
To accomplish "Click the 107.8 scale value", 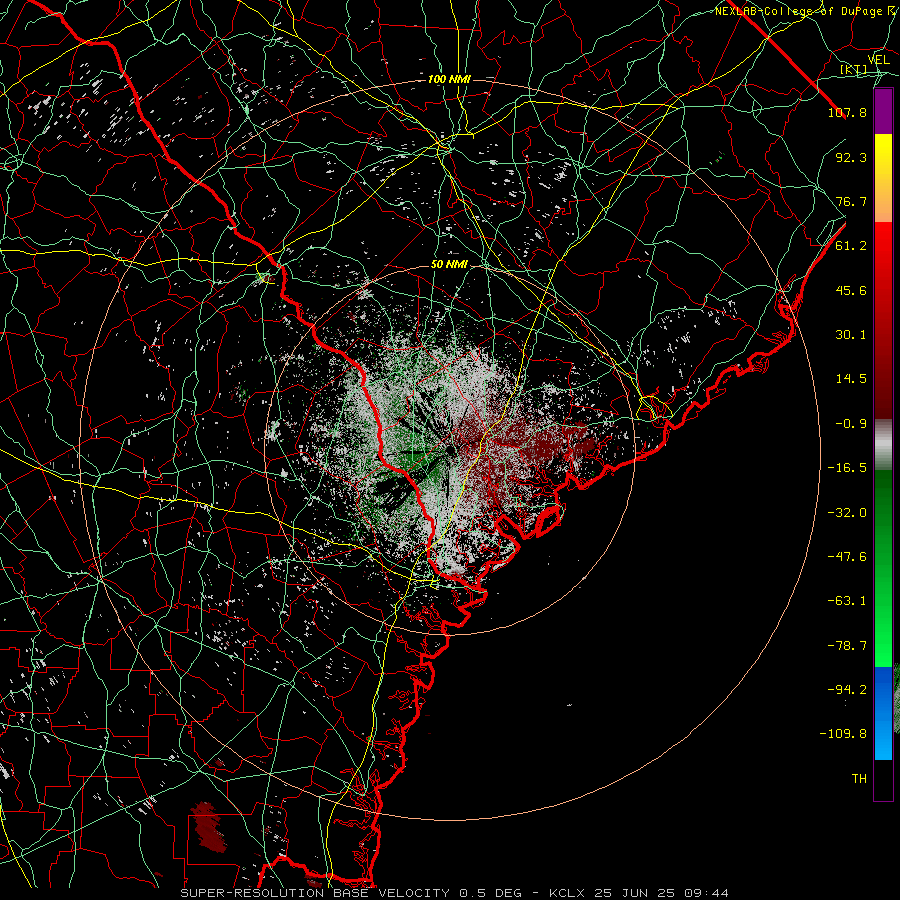I will pyautogui.click(x=847, y=112).
